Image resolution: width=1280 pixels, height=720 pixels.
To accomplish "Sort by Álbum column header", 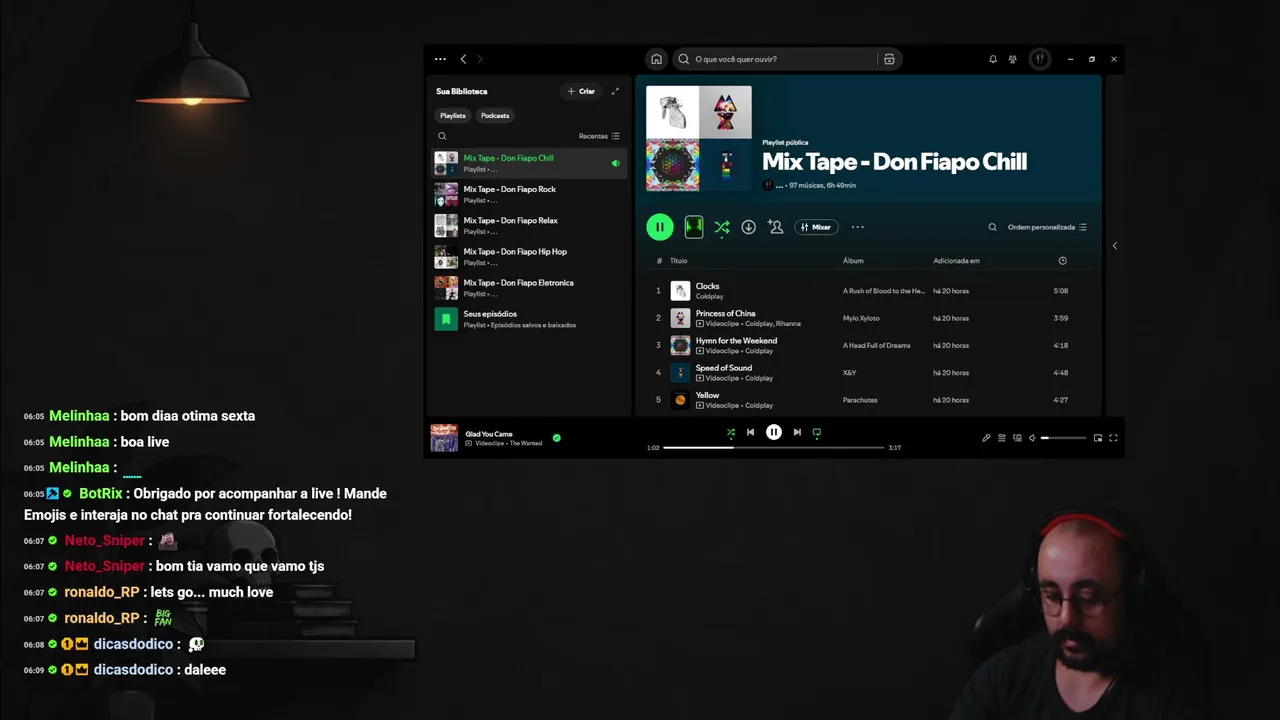I will pyautogui.click(x=853, y=261).
